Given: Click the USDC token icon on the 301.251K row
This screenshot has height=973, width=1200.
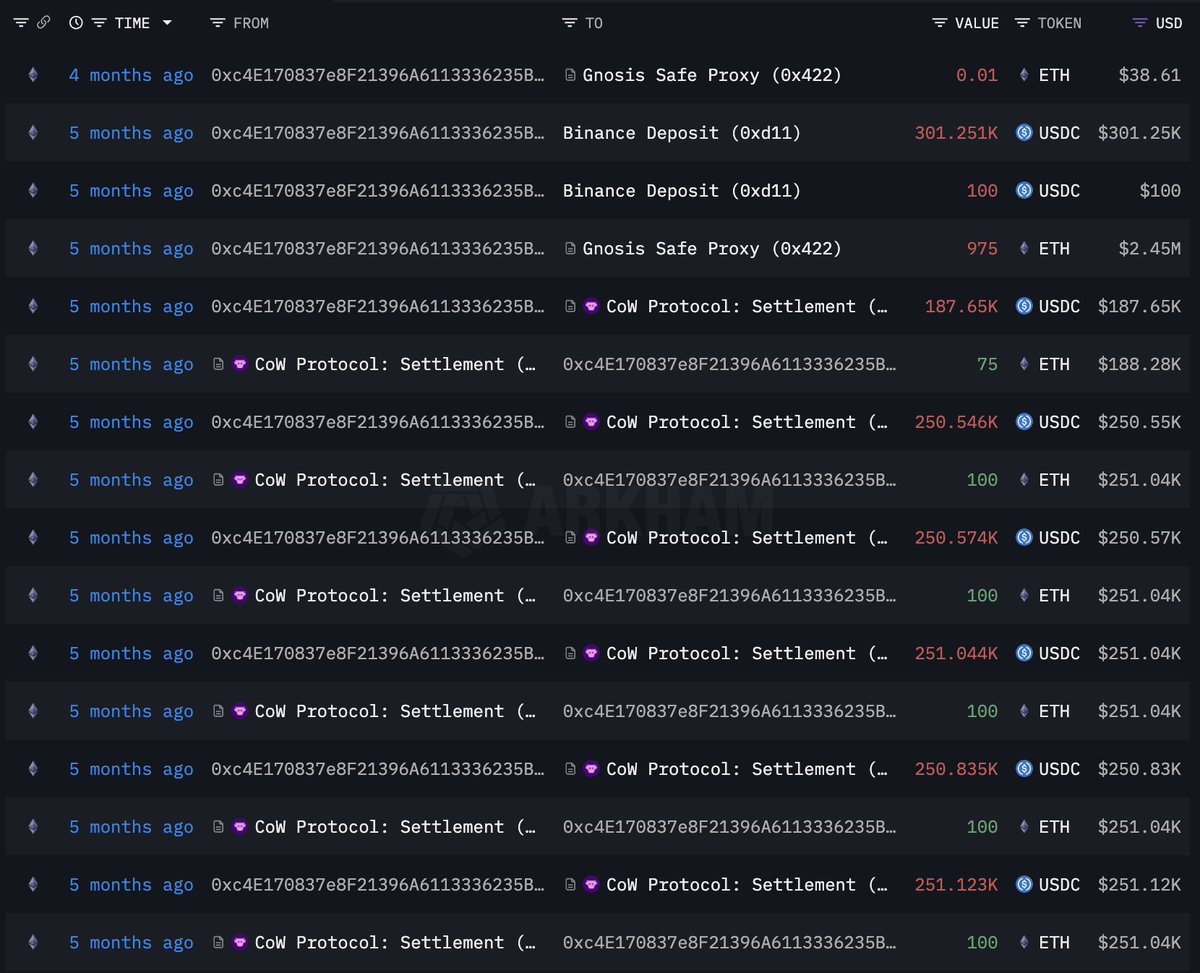Looking at the screenshot, I should tap(1023, 133).
